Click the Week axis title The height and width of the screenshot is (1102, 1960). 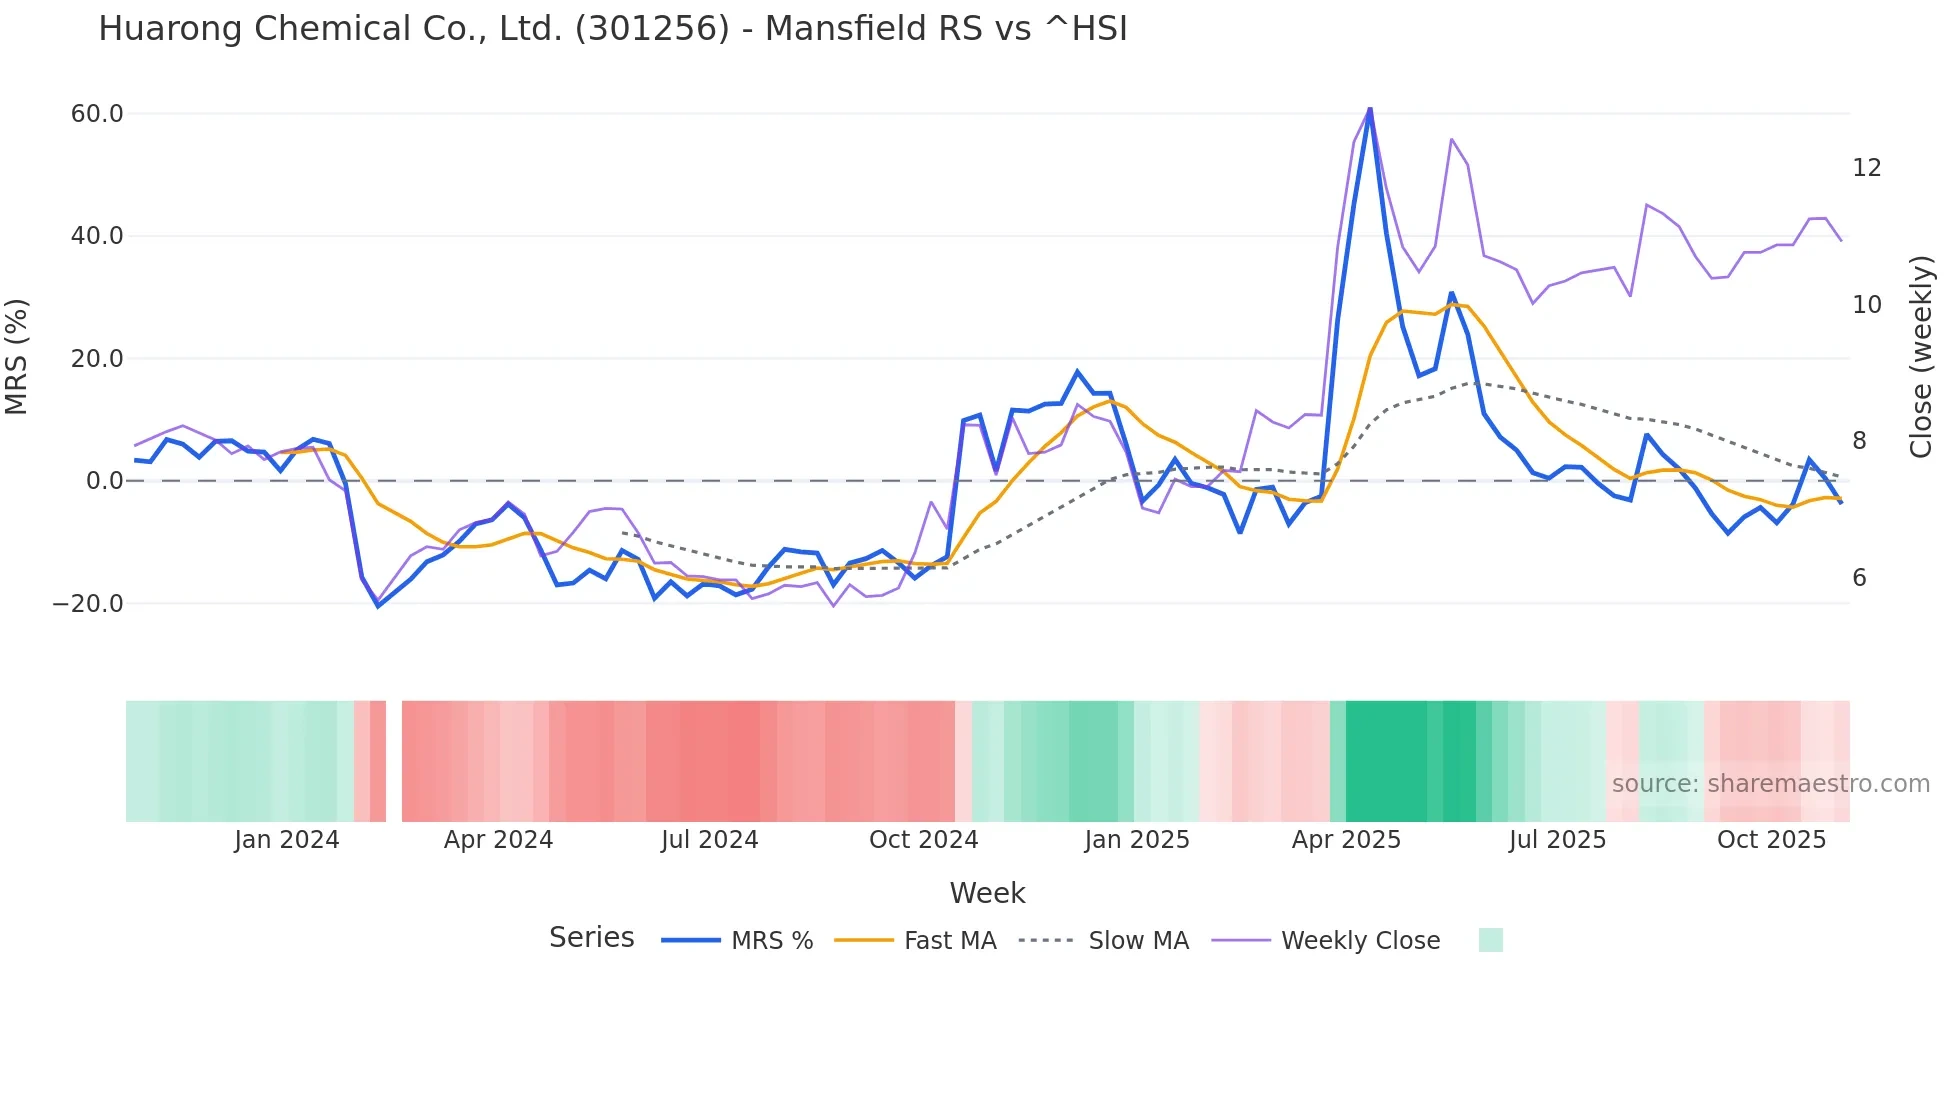tap(987, 893)
